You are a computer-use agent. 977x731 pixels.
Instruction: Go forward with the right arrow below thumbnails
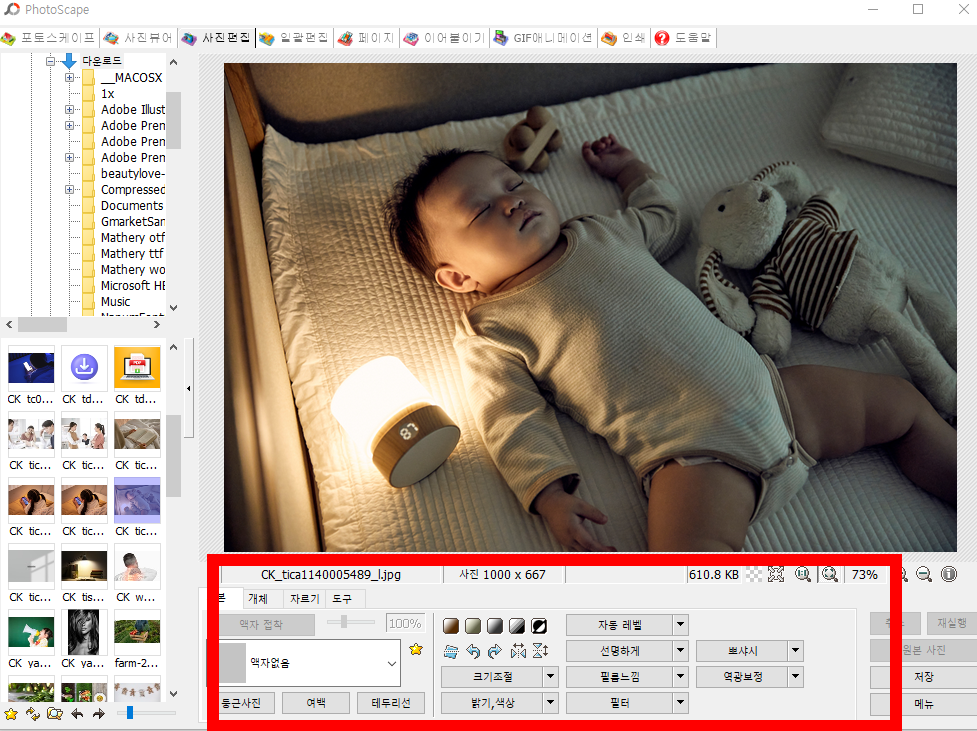98,714
